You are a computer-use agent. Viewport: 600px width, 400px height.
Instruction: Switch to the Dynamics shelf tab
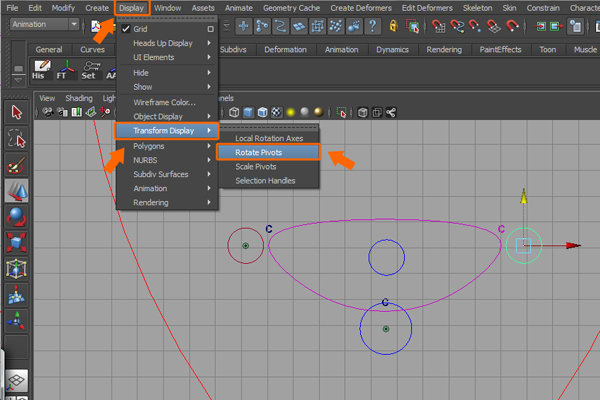tap(392, 50)
